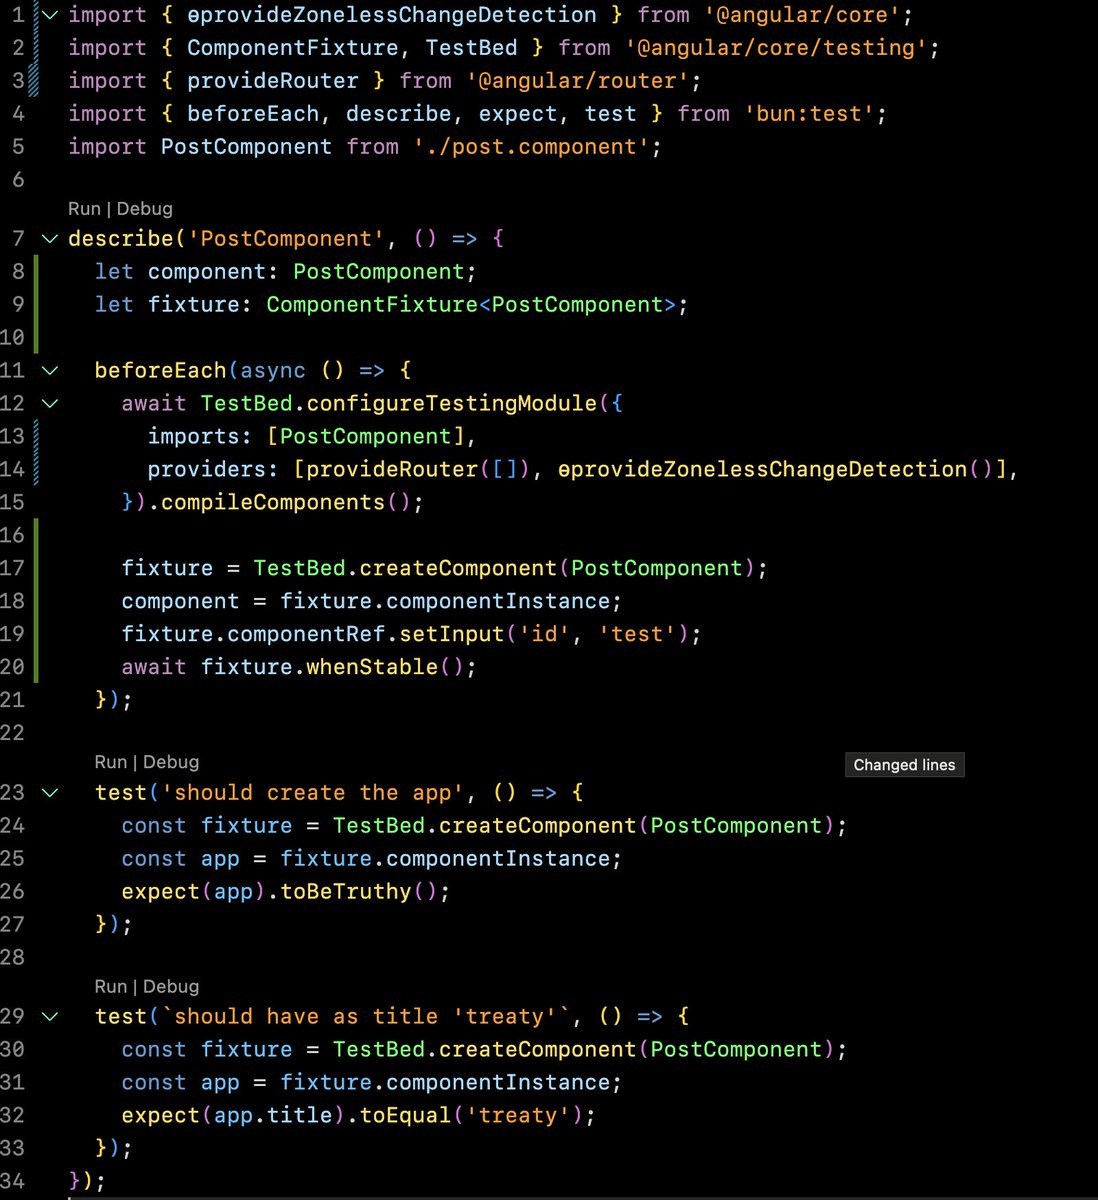Click 'componentInstance' on line 18

(498, 602)
